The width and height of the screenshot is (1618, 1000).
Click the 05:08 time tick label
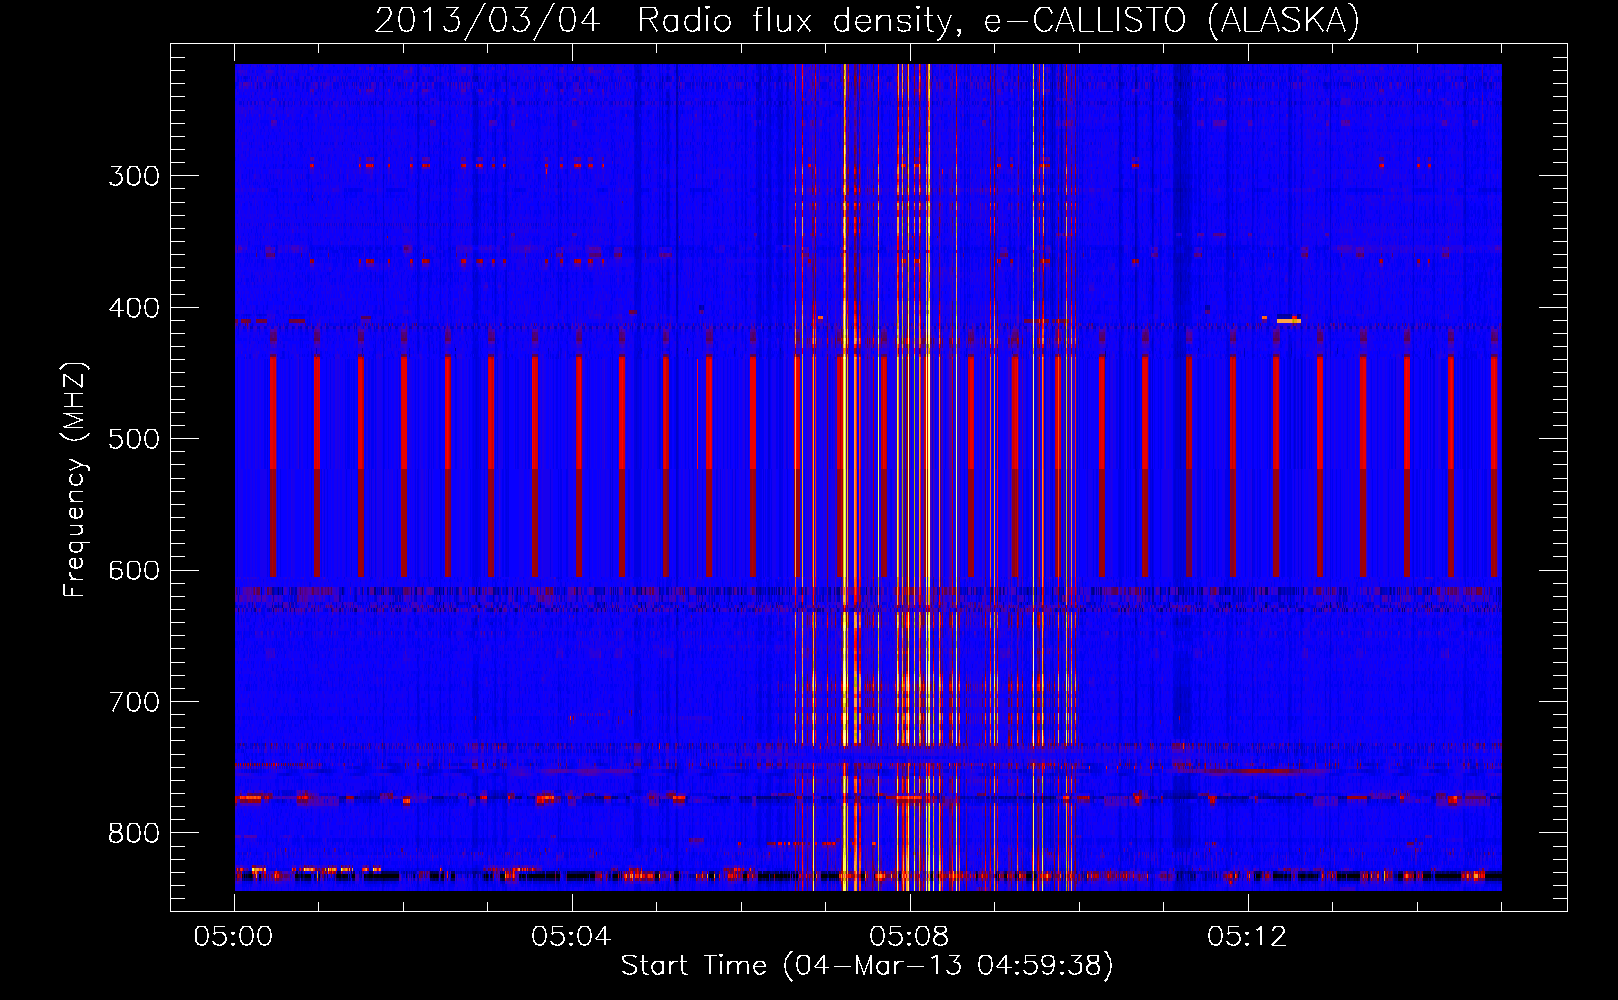coord(909,937)
